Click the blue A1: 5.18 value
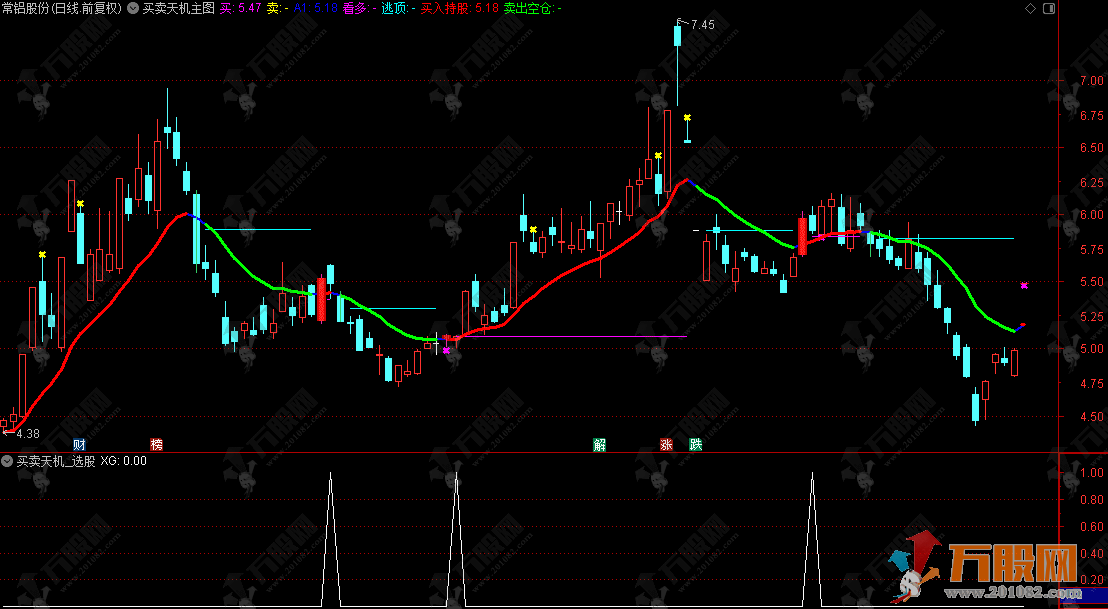The image size is (1108, 609). coord(315,8)
